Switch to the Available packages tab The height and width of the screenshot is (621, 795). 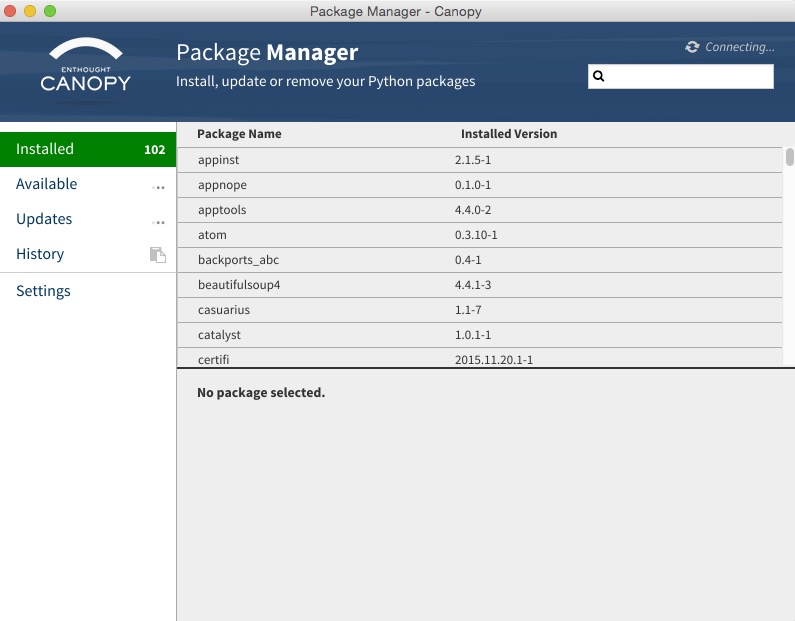click(47, 184)
